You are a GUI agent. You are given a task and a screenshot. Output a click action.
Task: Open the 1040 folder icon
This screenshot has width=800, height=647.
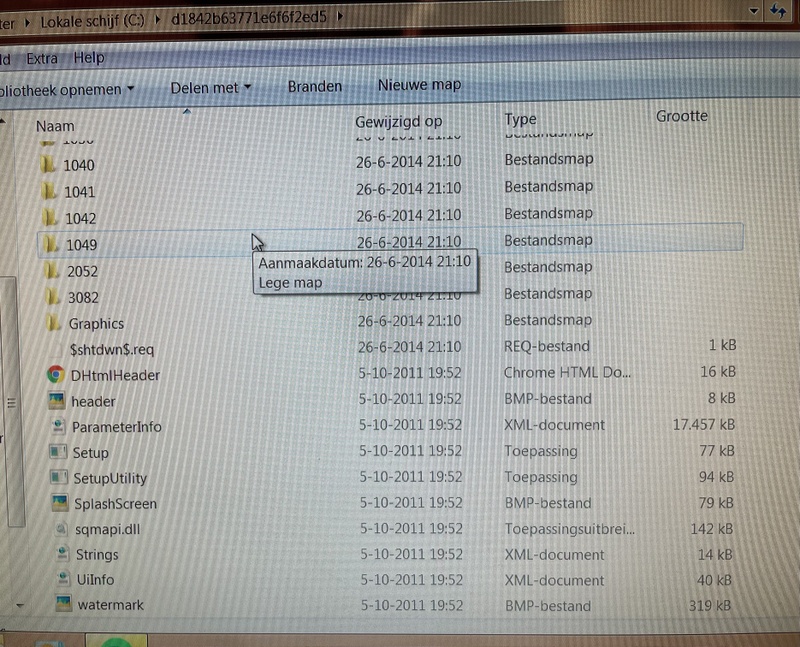48,164
